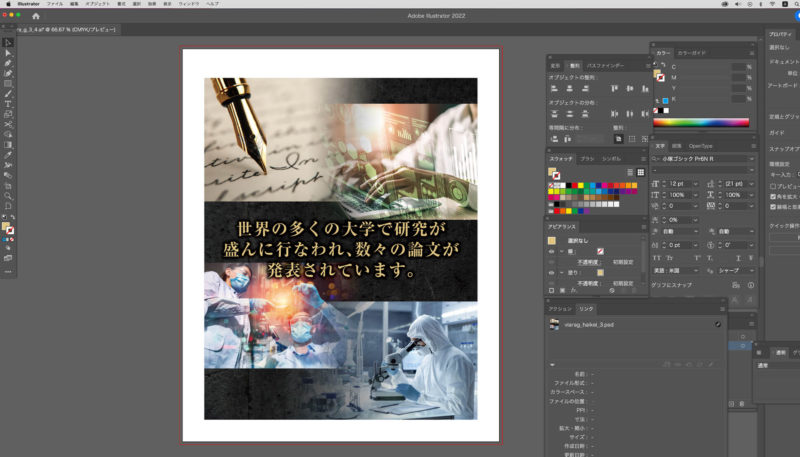Select the Selection tool (black arrow)
The image size is (800, 457).
click(x=8, y=43)
